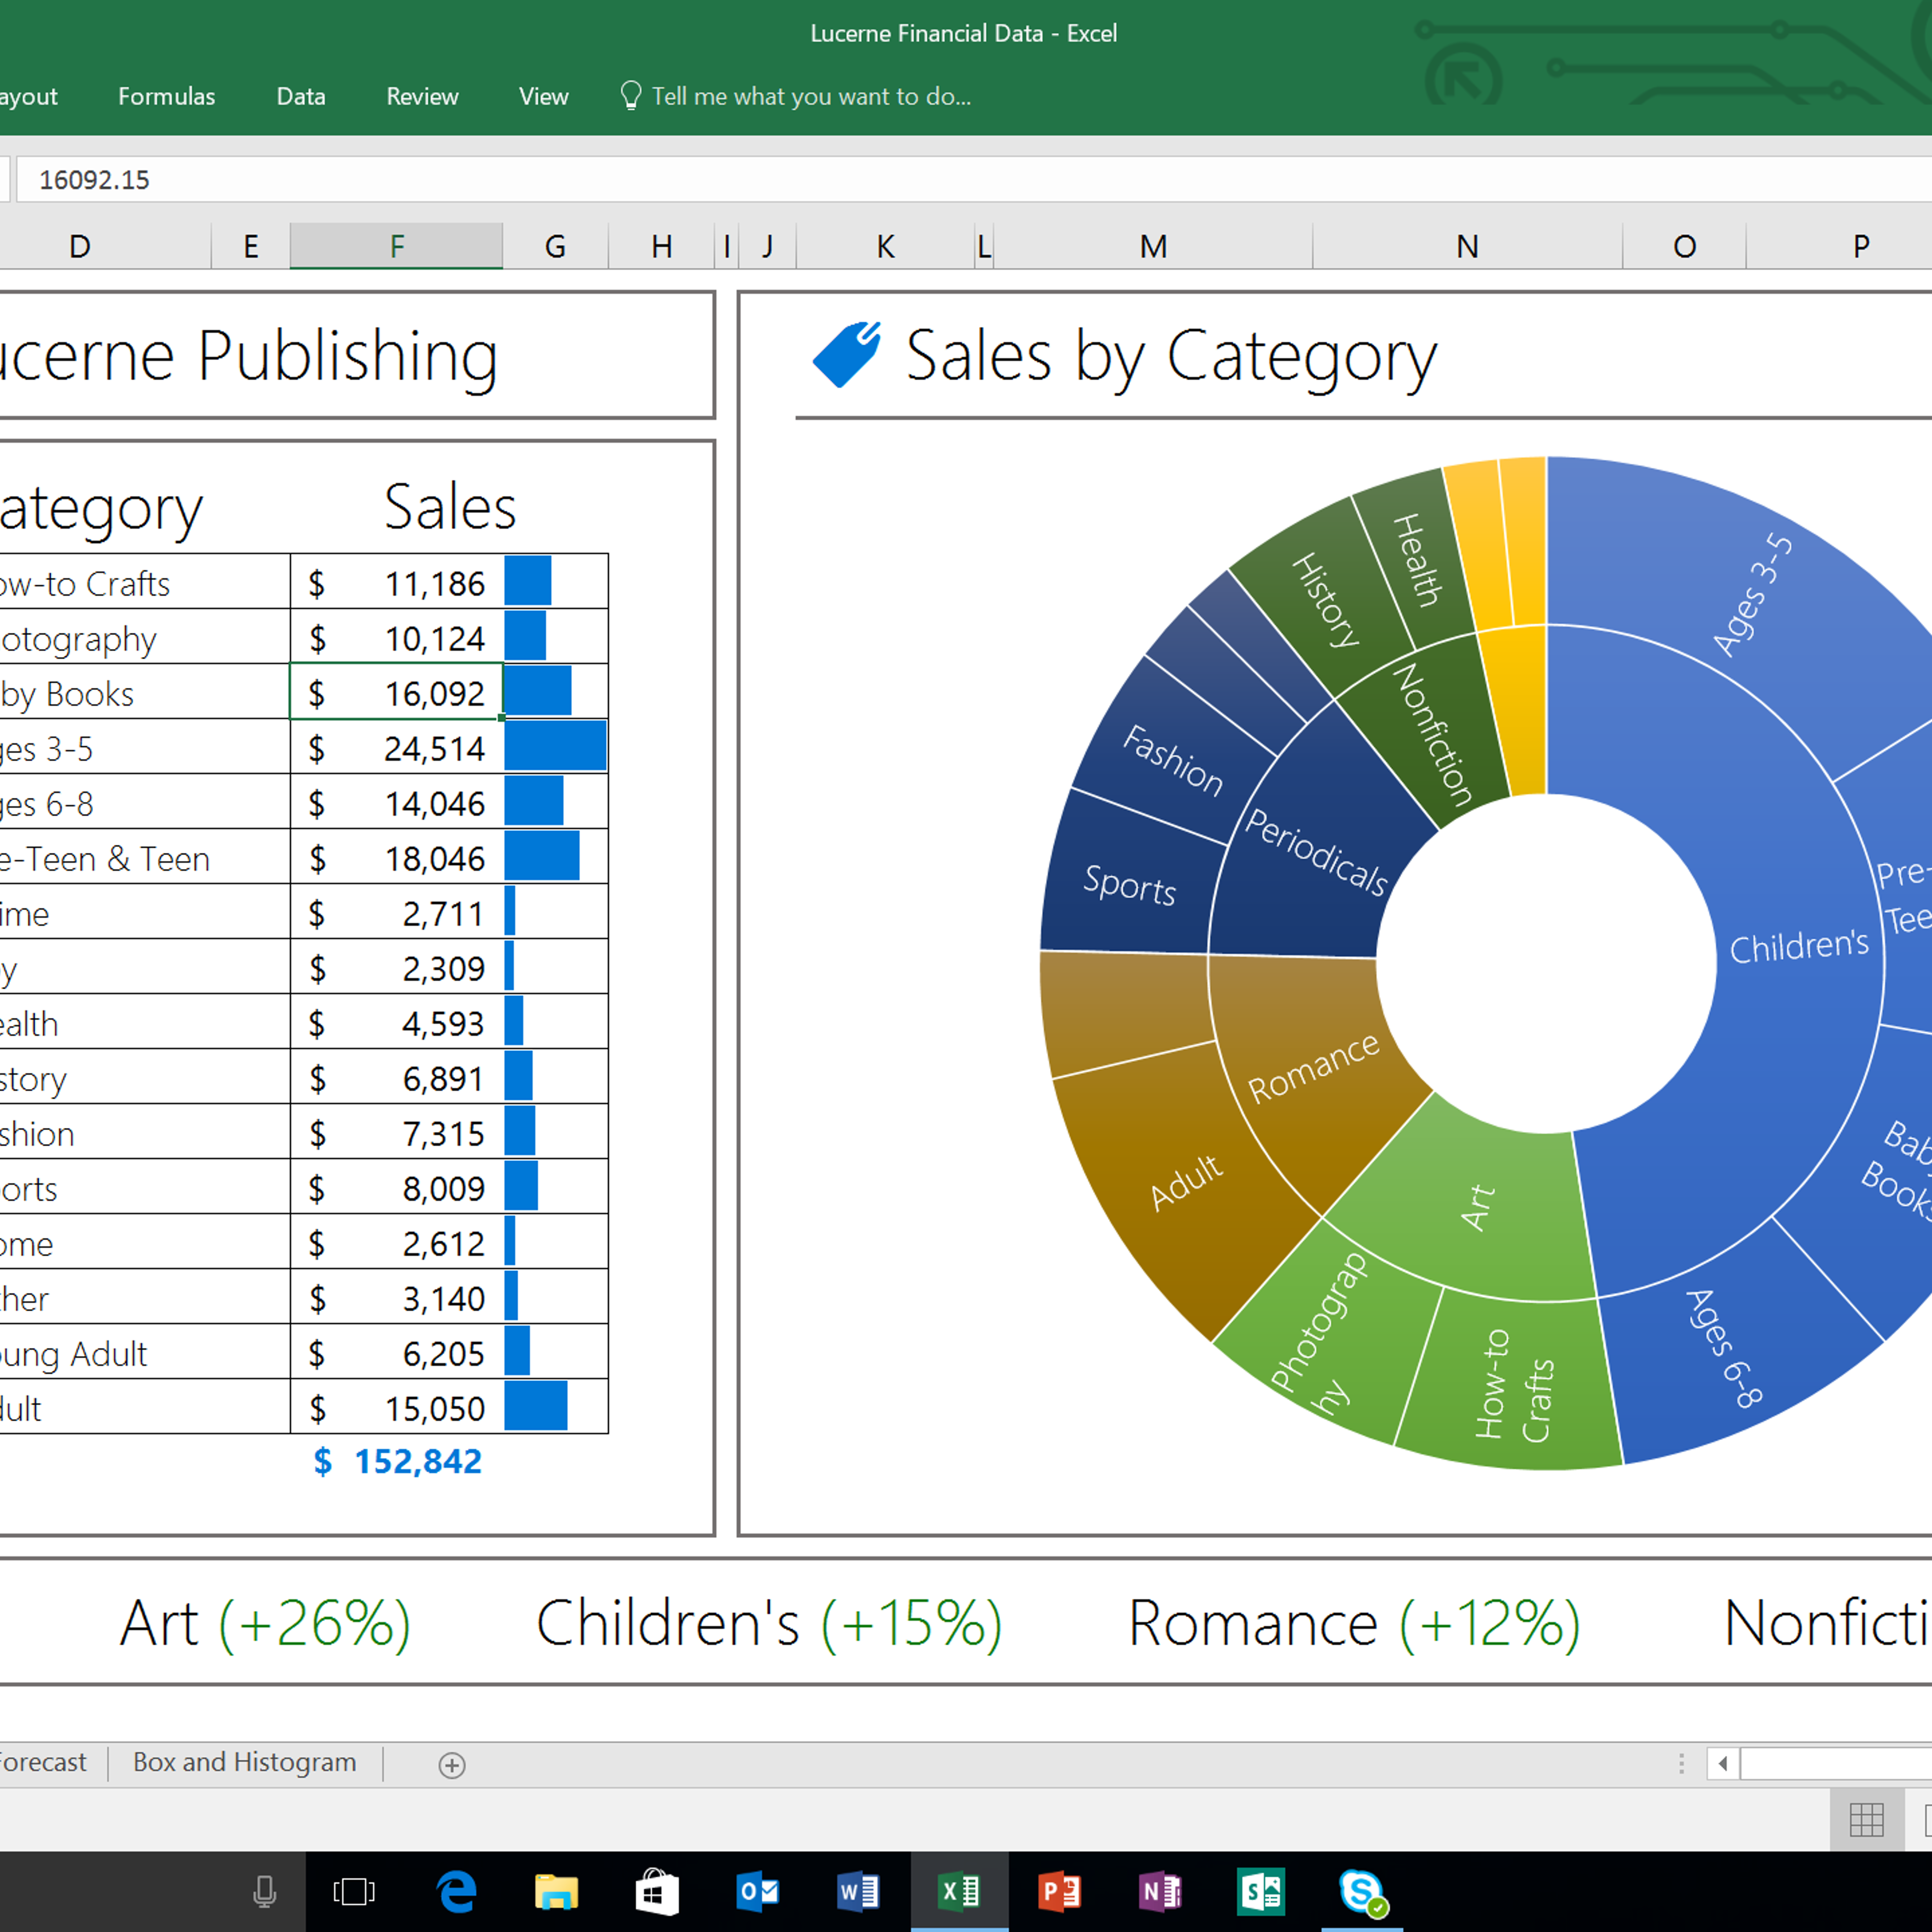Viewport: 1932px width, 1932px height.
Task: Open Task View from the taskbar
Action: tap(354, 1891)
